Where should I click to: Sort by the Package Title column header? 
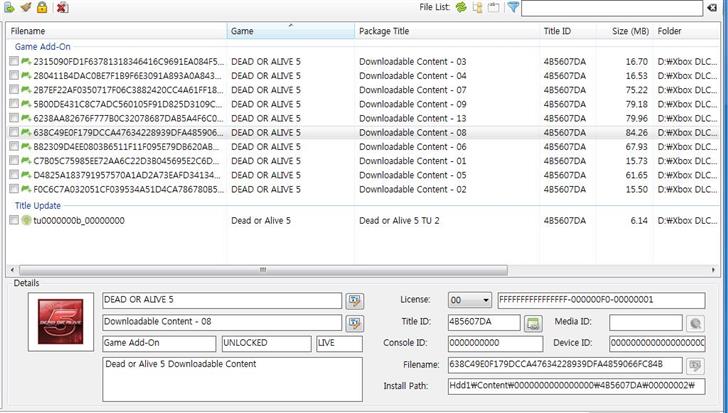click(447, 31)
